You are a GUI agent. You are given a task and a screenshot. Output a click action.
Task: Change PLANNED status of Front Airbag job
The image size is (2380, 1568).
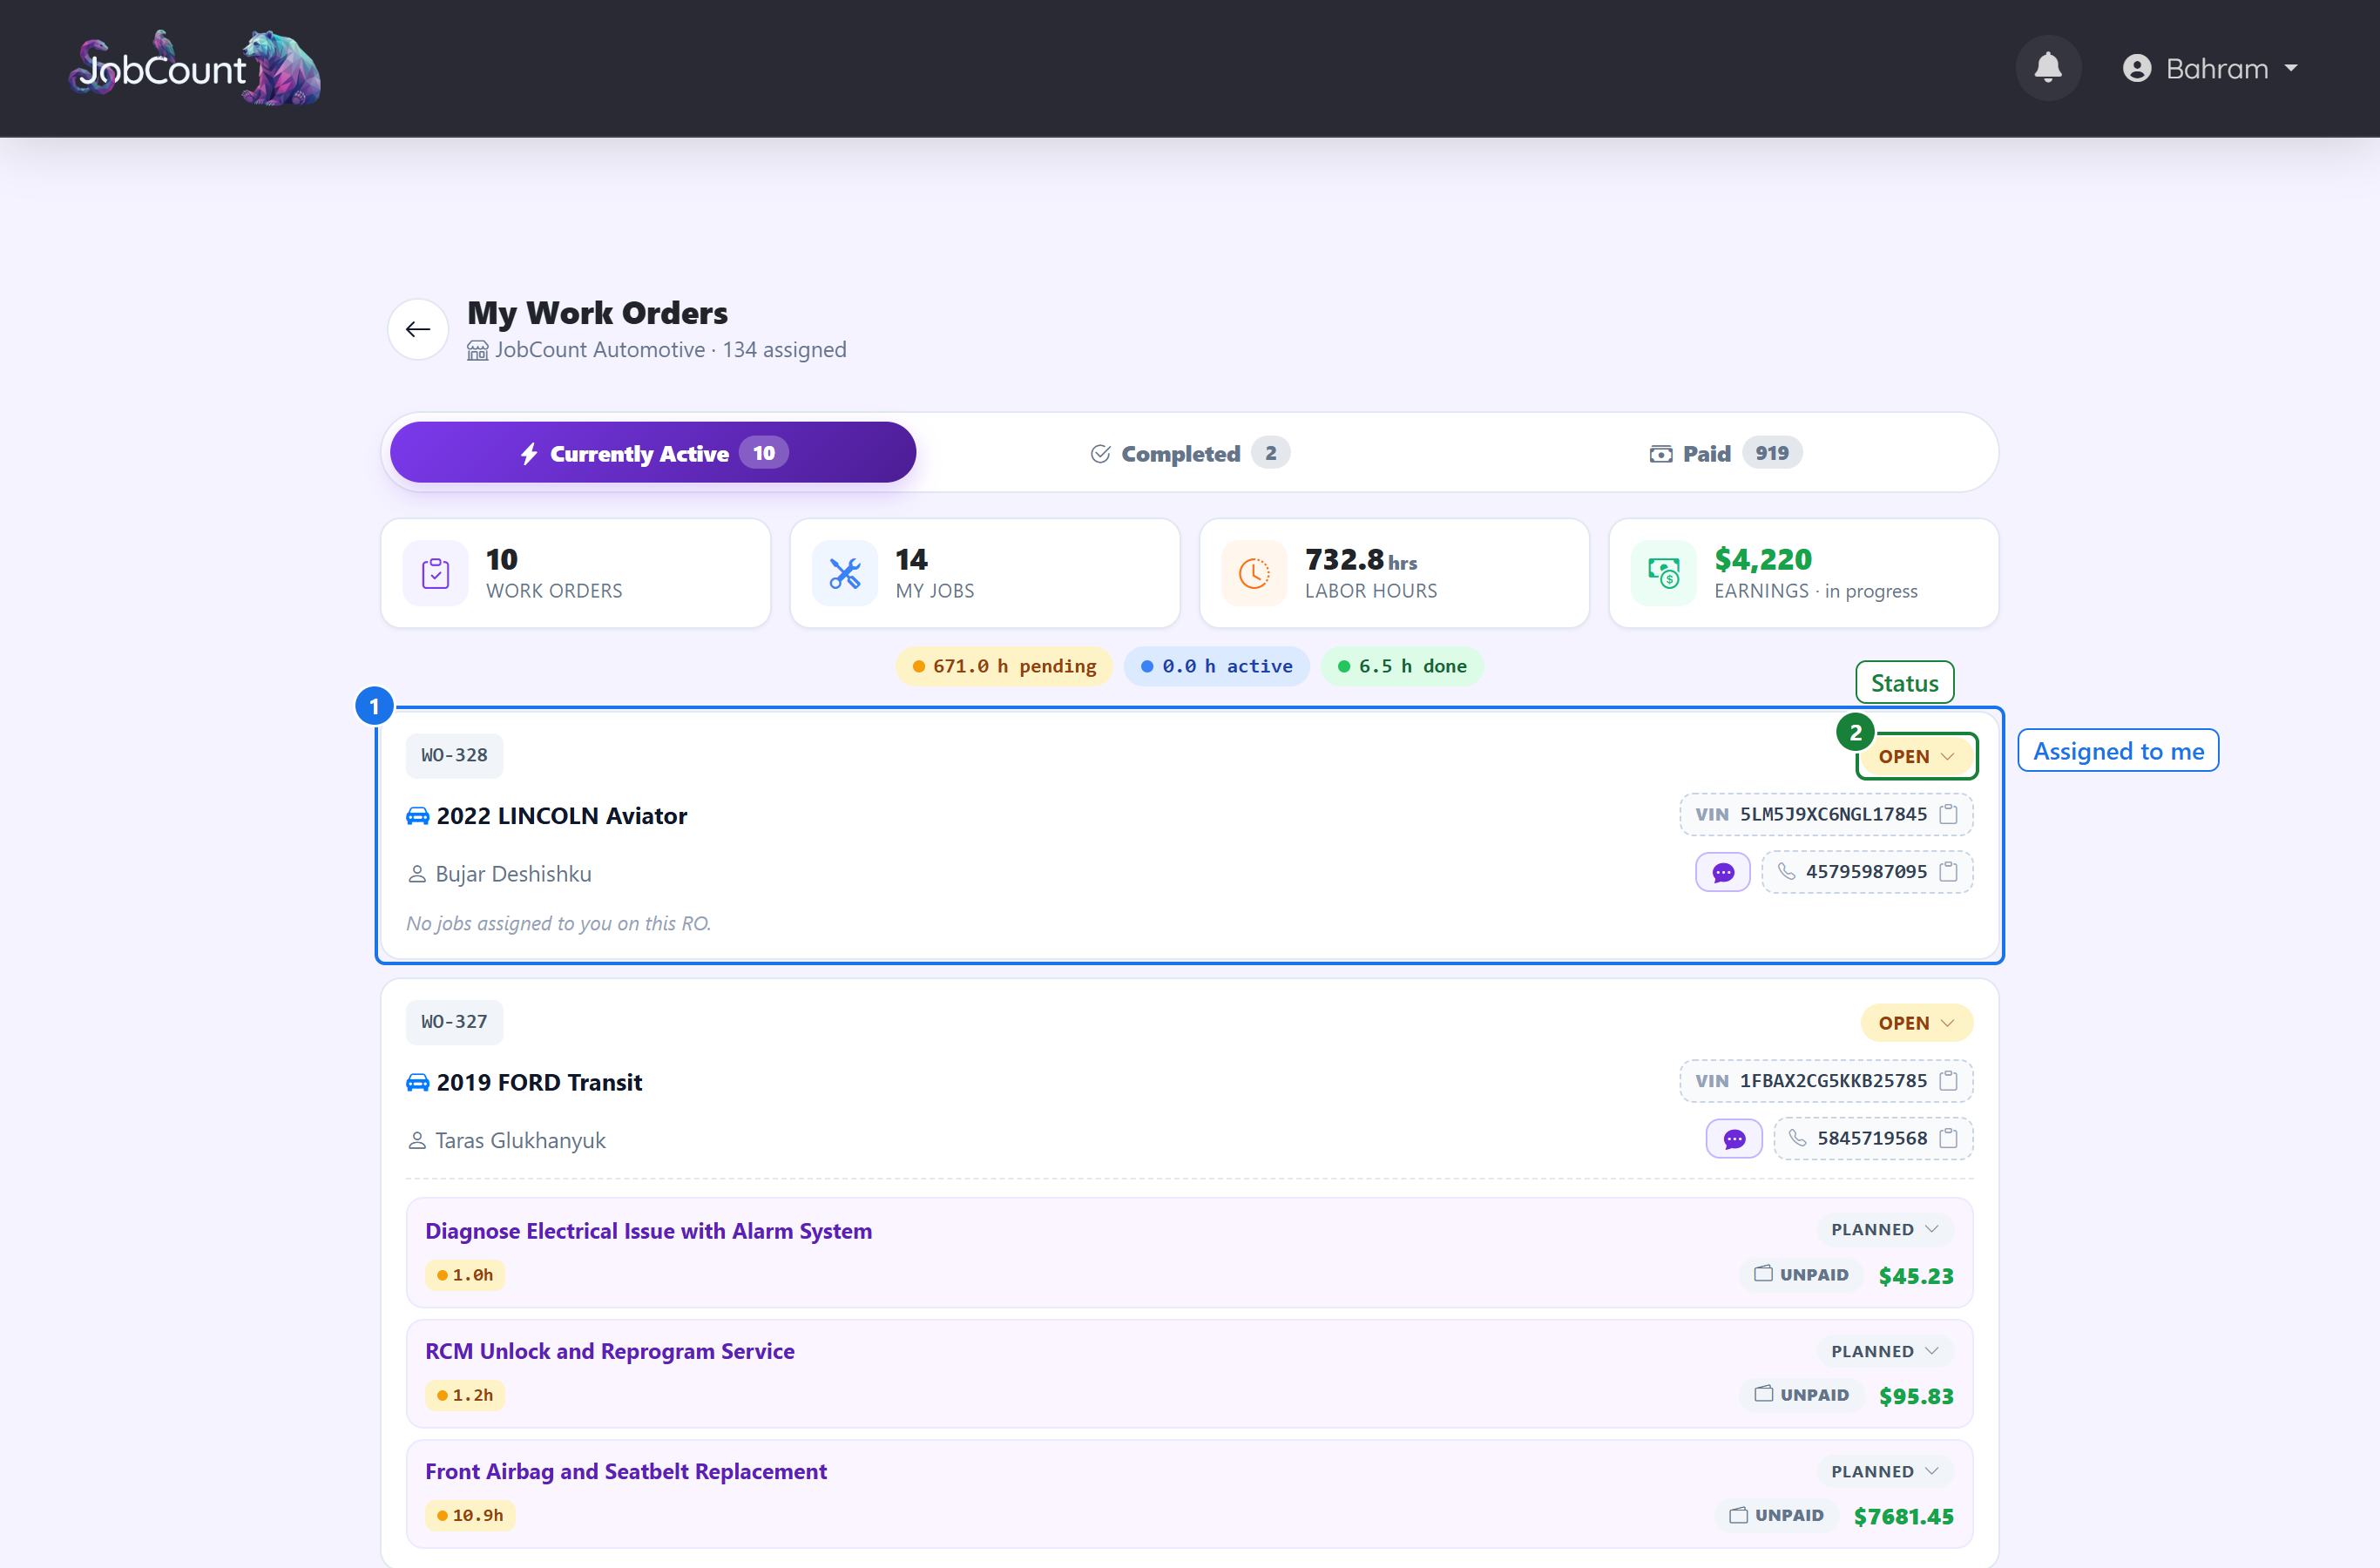tap(1884, 1471)
